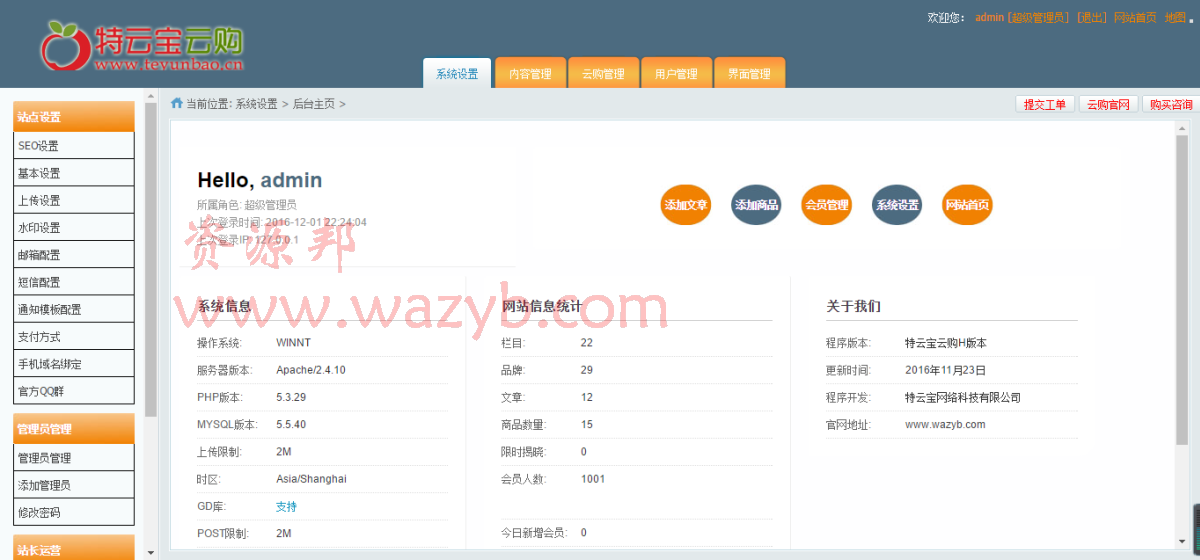Open 管理员管理 sidebar item
Viewport: 1200px width, 560px height.
click(74, 458)
